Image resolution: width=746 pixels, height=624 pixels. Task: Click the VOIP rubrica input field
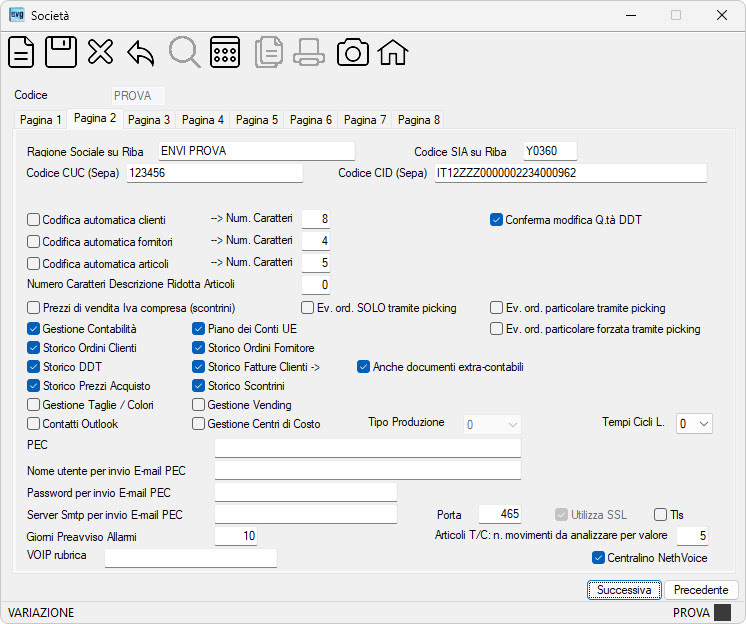[x=191, y=558]
